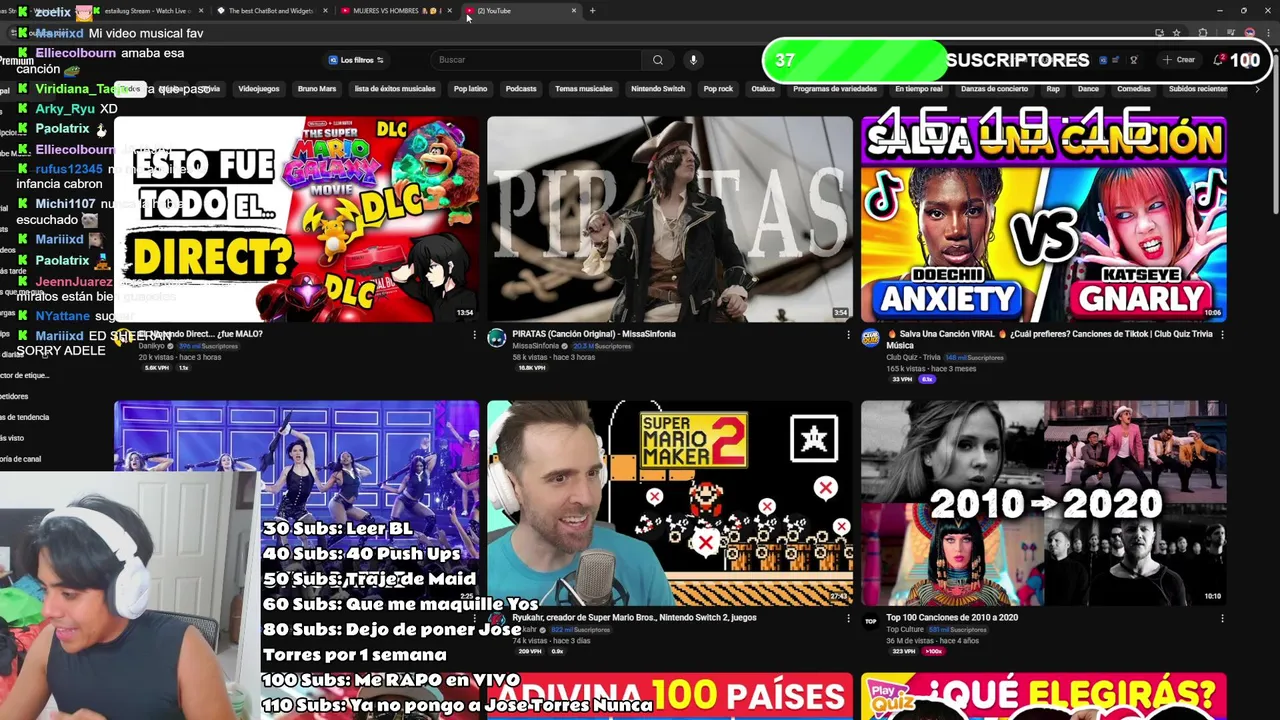Click chat username rufus12345

(69, 169)
